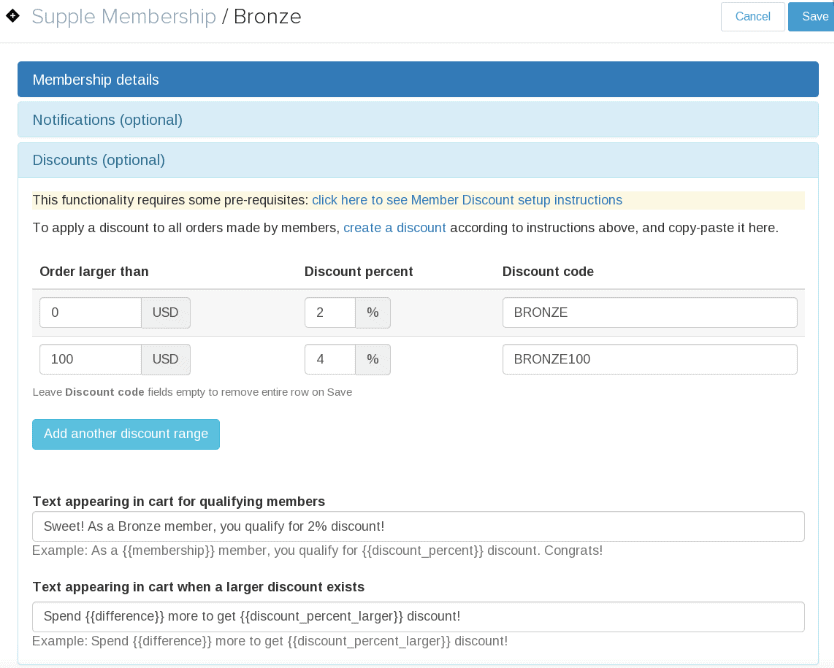Viewport: 834px width, 668px height.
Task: Open Member Discount setup instructions link
Action: pos(467,200)
